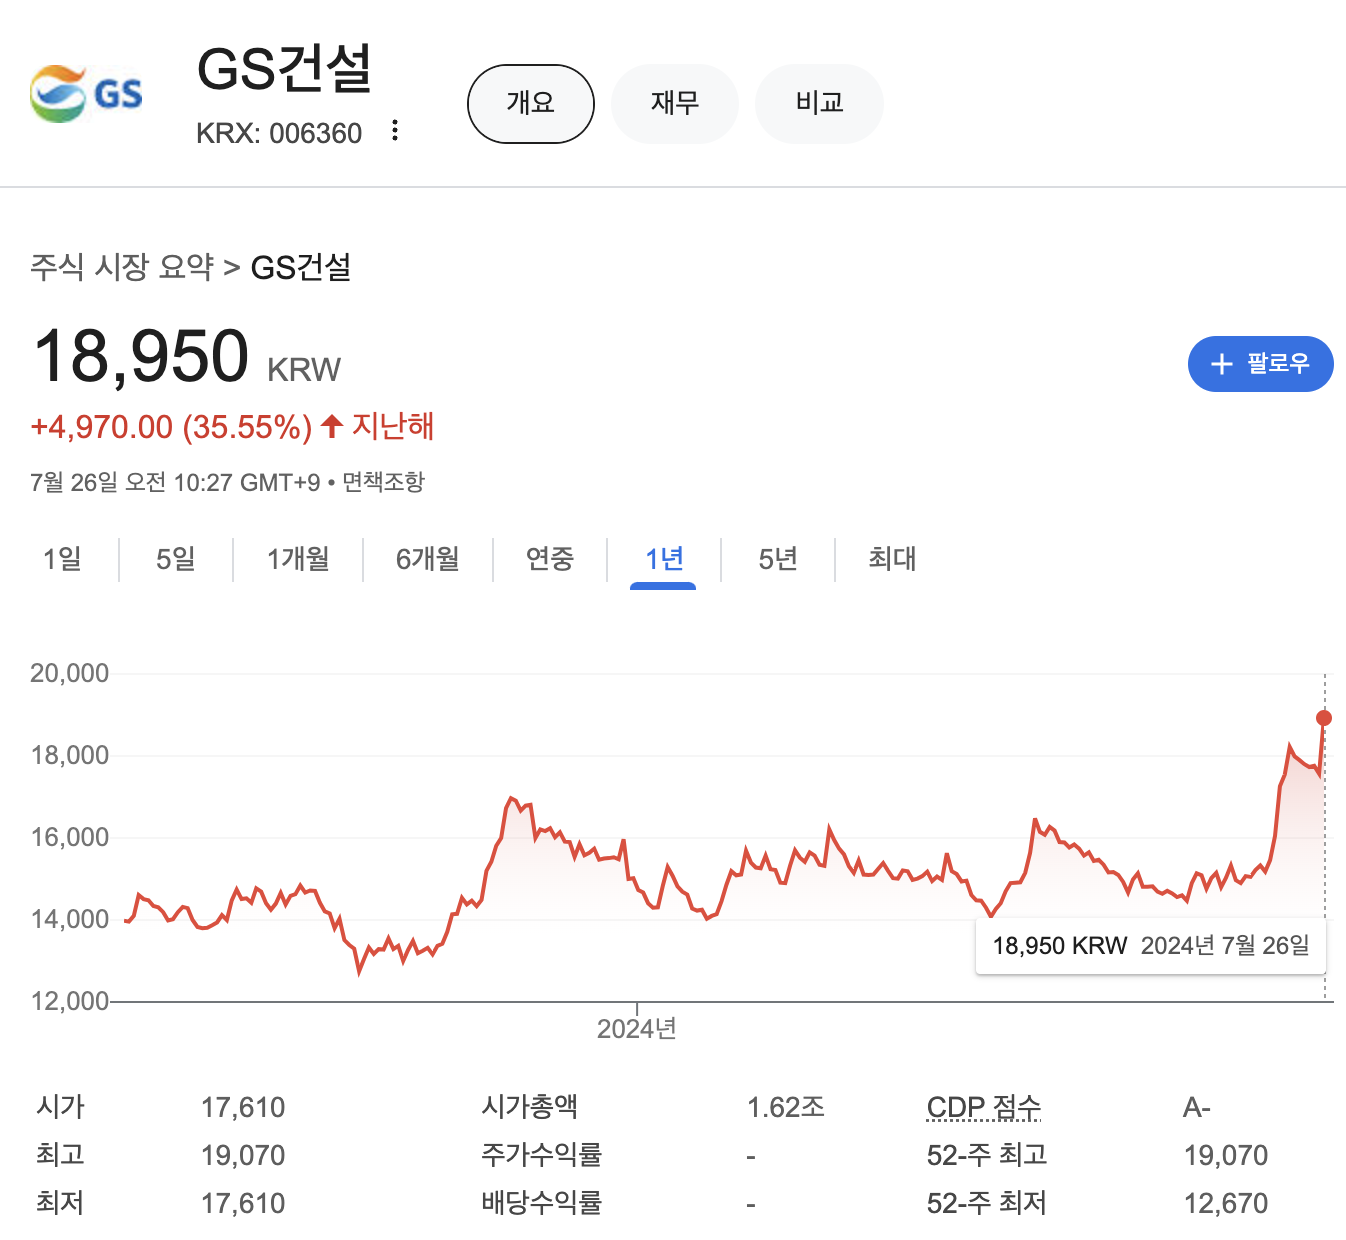Viewport: 1346px width, 1240px height.
Task: Click the 52-주 최저 value 12,670
Action: (x=1226, y=1203)
